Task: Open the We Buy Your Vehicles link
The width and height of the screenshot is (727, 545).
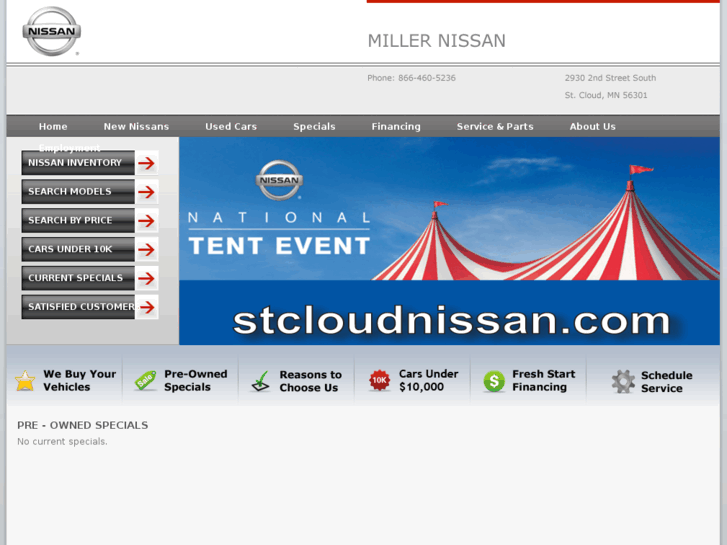Action: (79, 380)
